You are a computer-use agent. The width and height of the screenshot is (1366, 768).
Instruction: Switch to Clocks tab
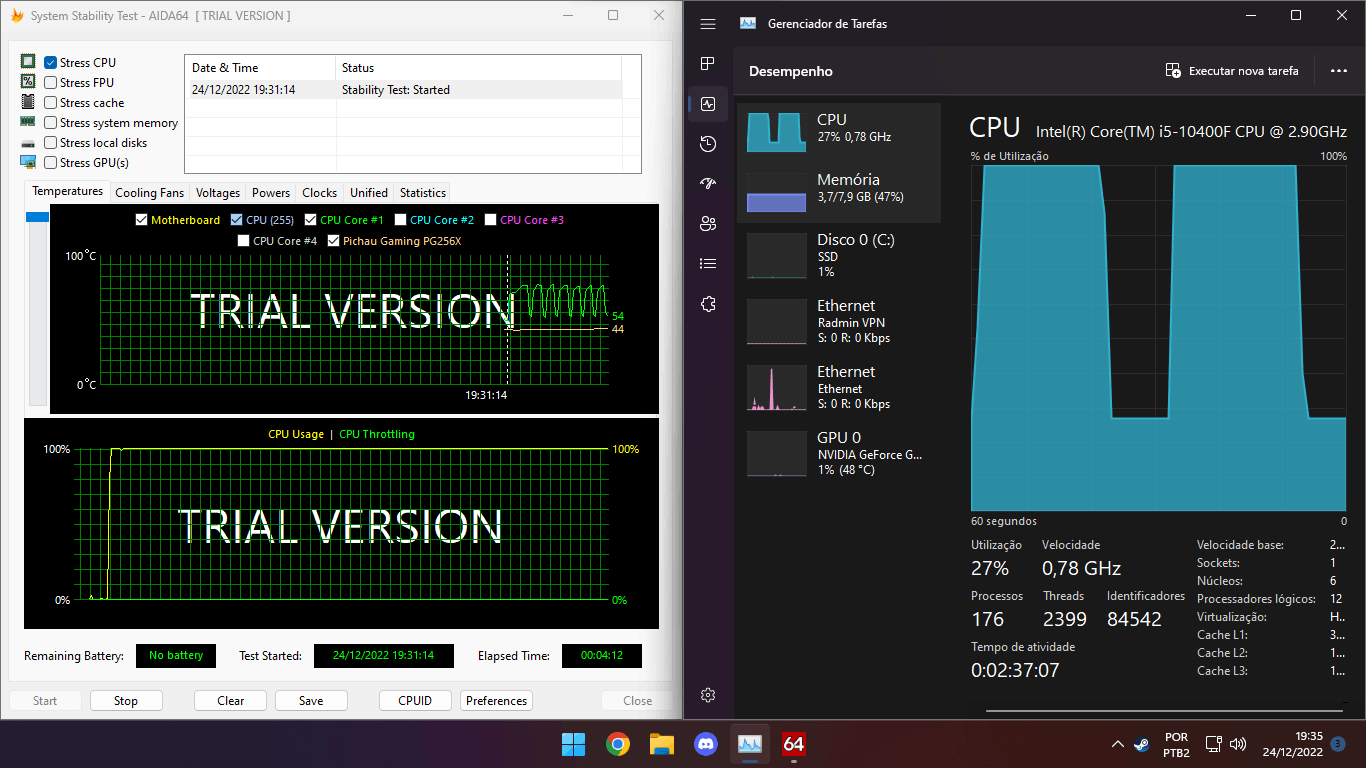(320, 193)
